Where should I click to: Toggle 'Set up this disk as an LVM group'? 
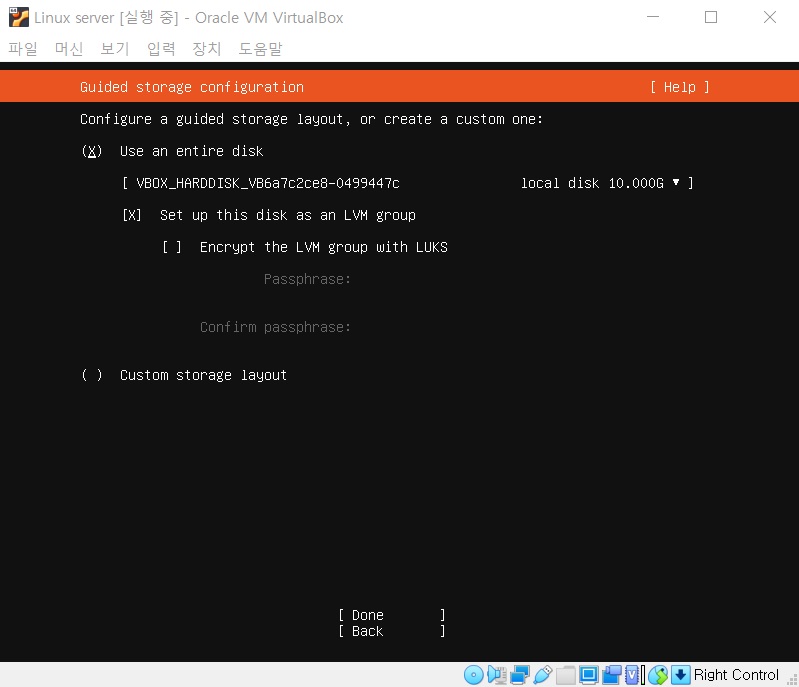coord(131,215)
